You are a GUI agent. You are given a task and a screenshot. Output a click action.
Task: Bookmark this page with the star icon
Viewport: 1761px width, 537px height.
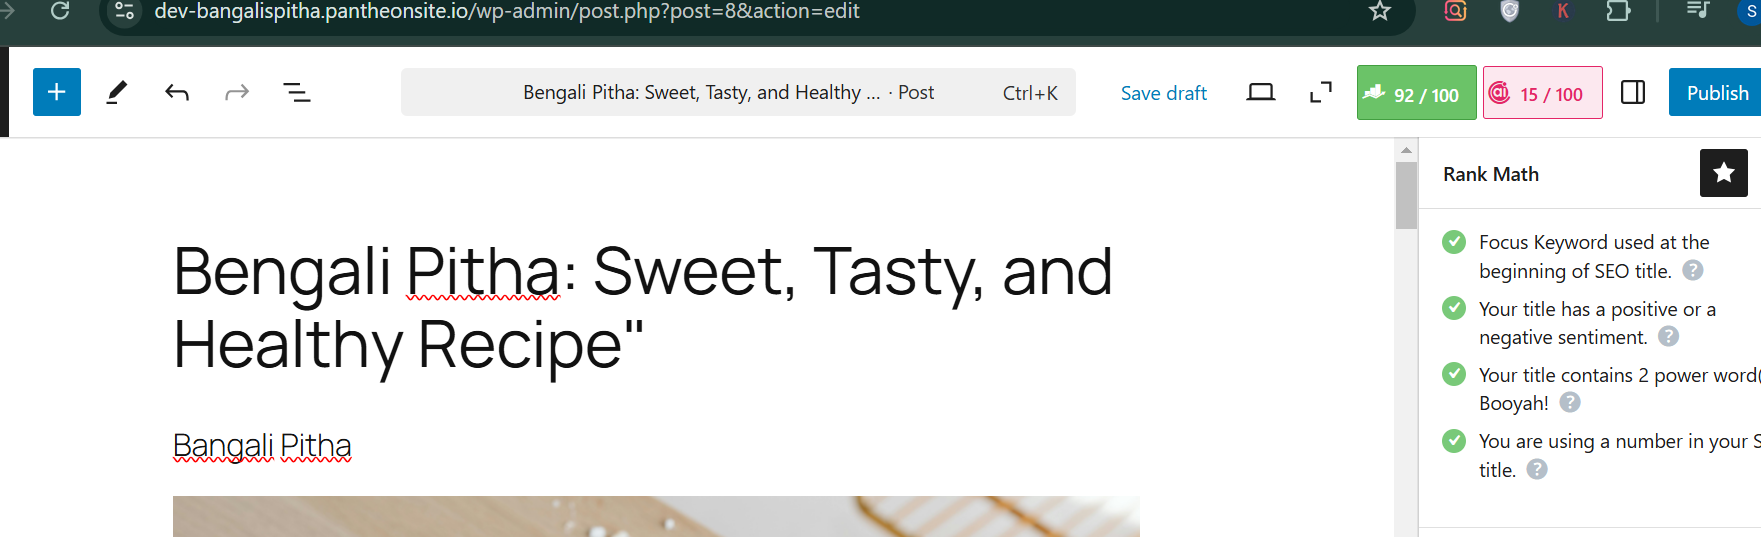pyautogui.click(x=1380, y=11)
